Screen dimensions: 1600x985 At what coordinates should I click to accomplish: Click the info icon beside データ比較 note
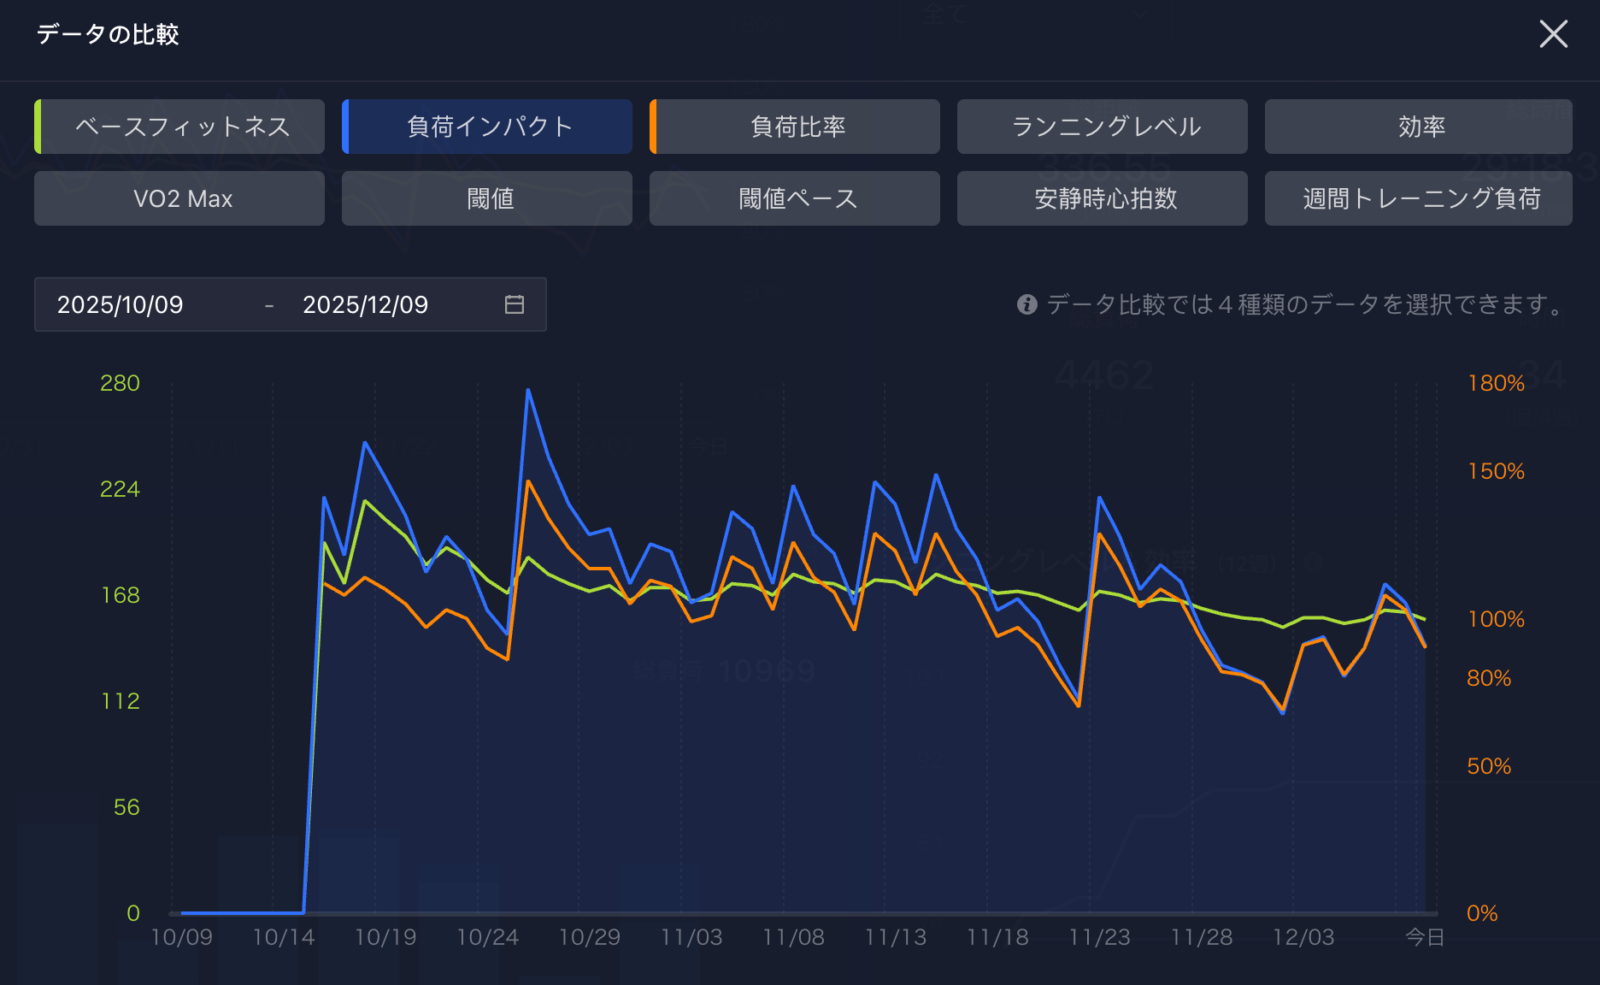click(x=1026, y=305)
